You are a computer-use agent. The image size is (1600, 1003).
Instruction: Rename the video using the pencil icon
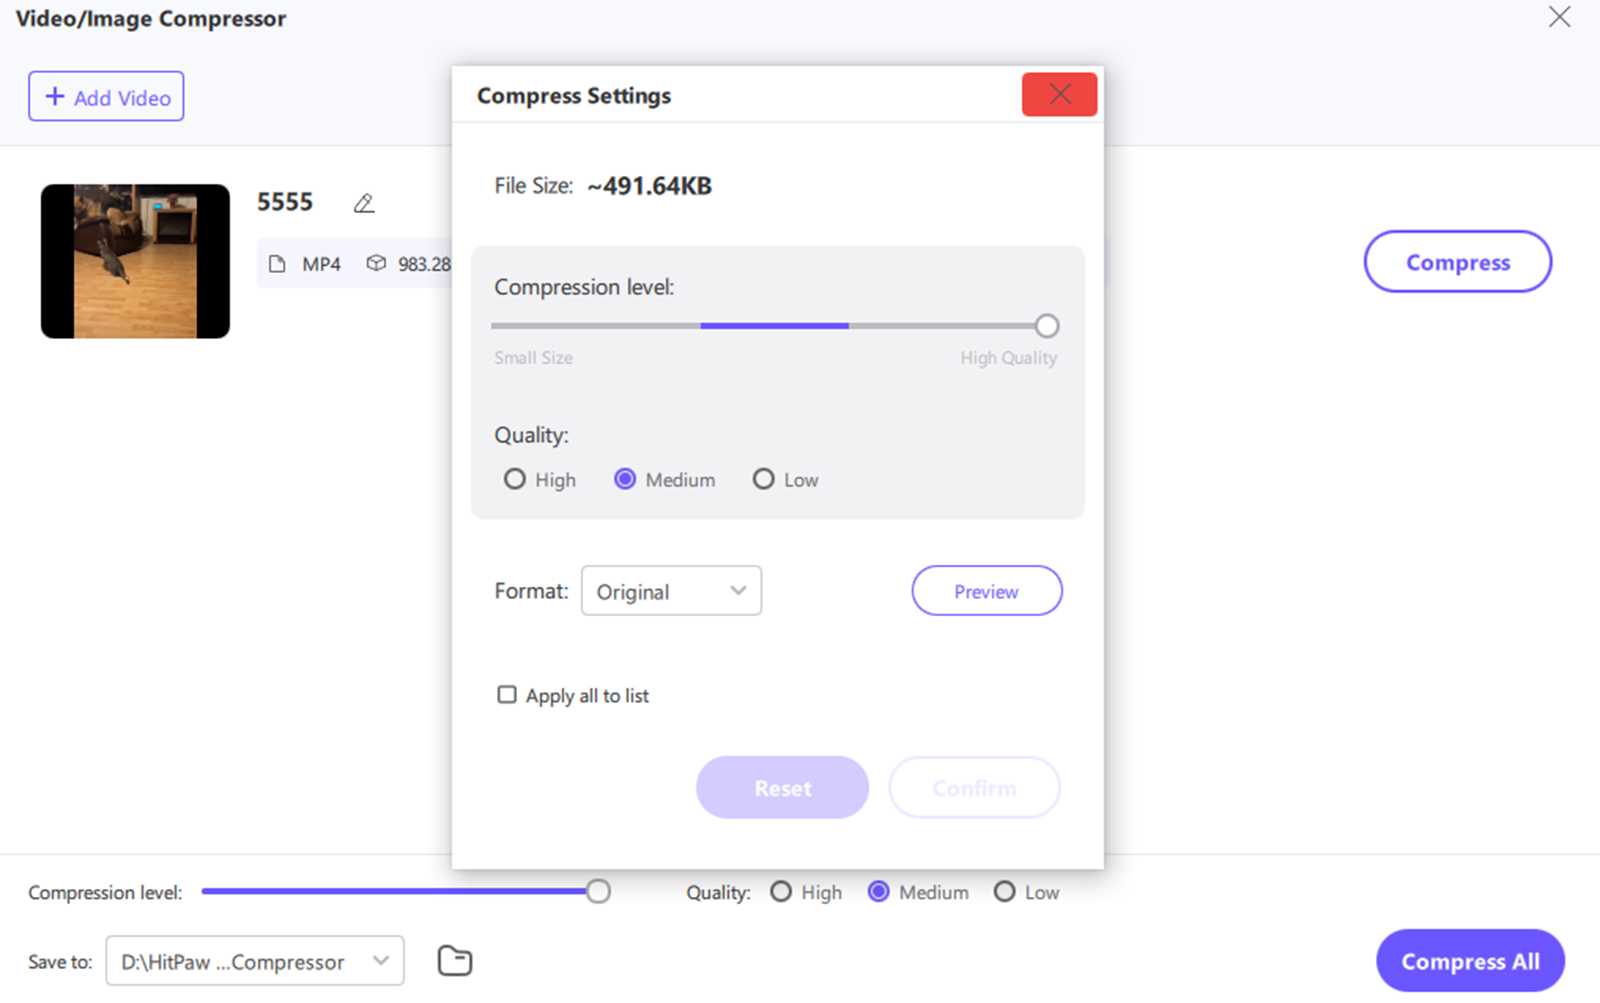(364, 202)
